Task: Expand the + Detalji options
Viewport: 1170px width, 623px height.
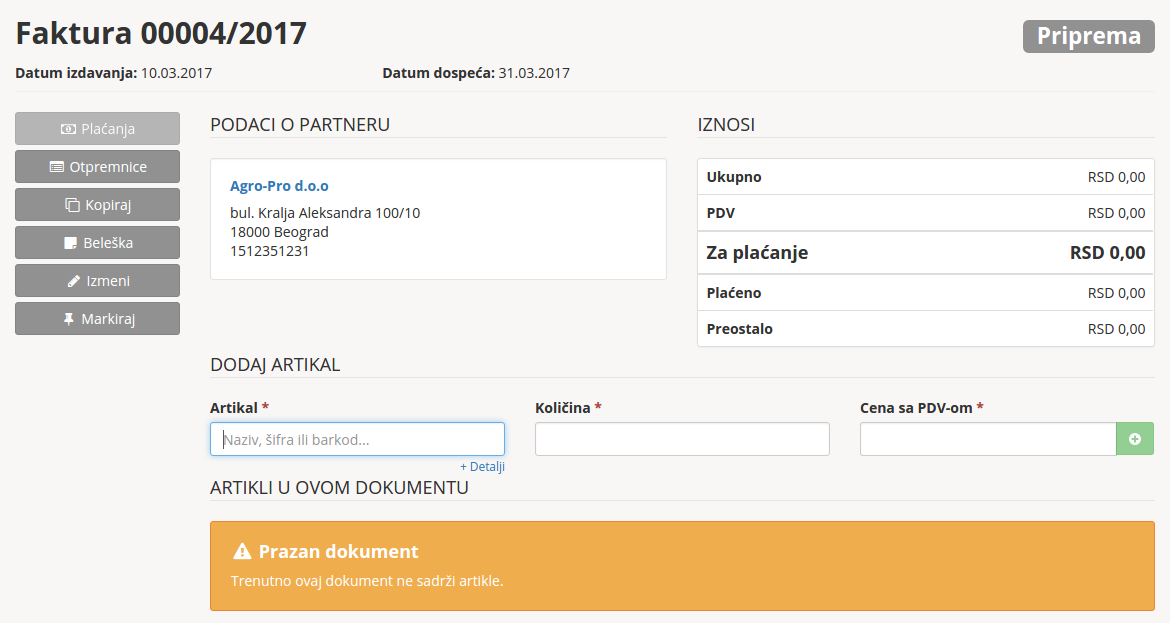Action: (482, 467)
